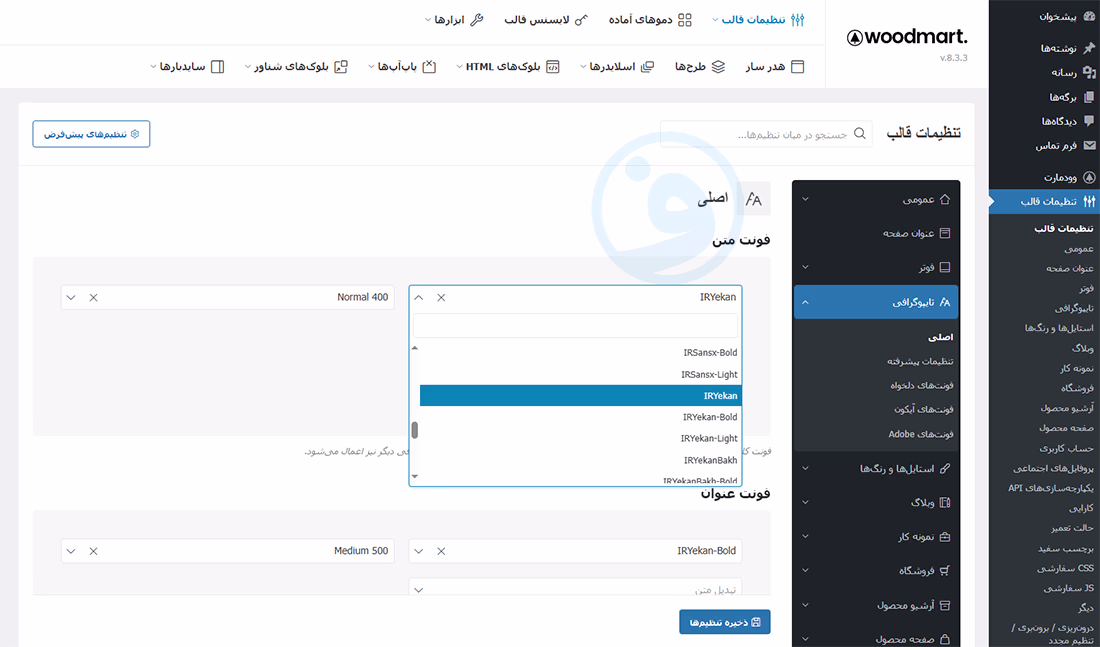This screenshot has height=647, width=1100.
Task: Open the IRYekan-Bold title font dropdown
Action: click(x=419, y=551)
